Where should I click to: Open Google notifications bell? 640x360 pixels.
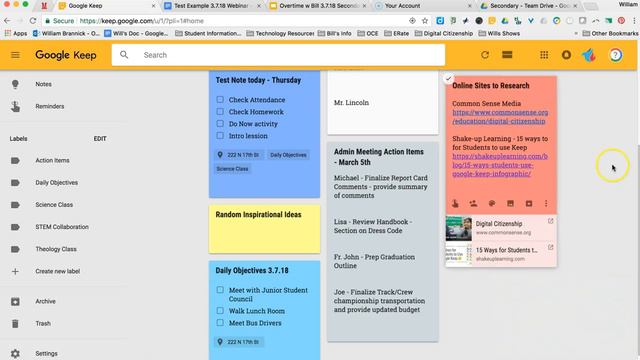566,55
